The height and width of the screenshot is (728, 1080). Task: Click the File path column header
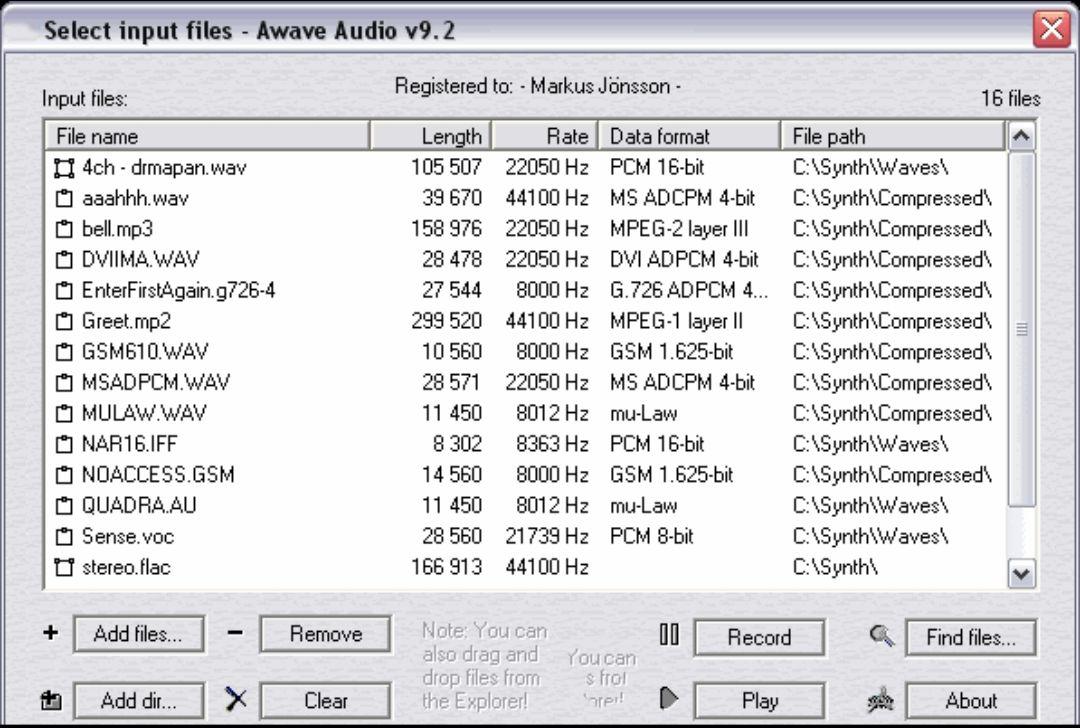click(x=893, y=136)
